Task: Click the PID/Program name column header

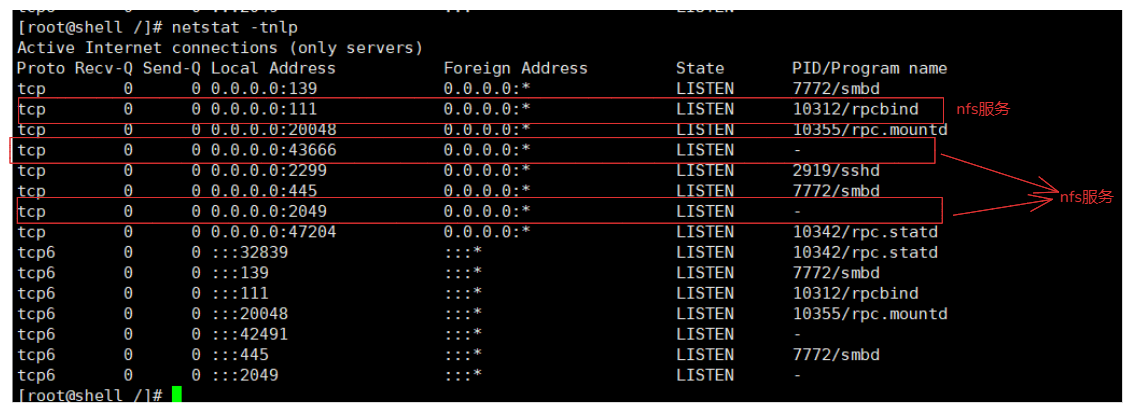Action: click(x=869, y=69)
